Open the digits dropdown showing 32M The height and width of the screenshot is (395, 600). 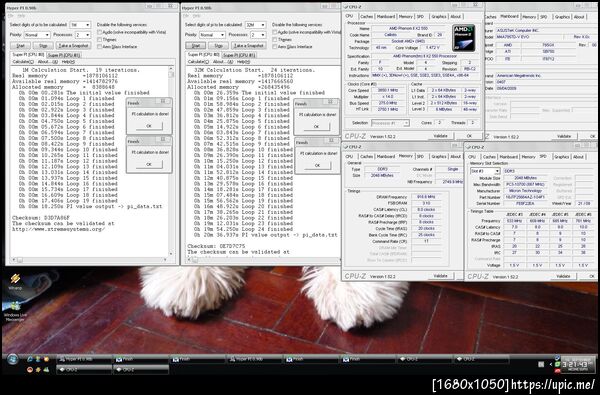pos(255,25)
